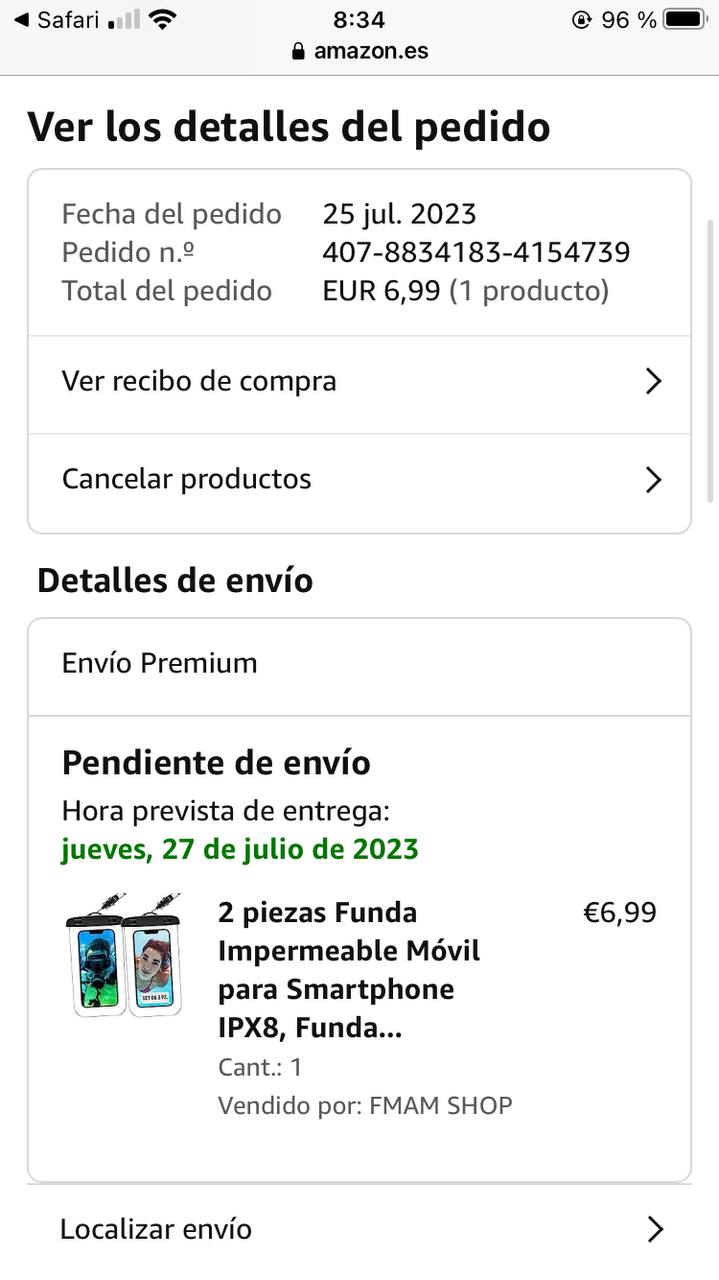This screenshot has height=1280, width=719.
Task: Open the chevron next to Localizar envío
Action: [655, 1229]
